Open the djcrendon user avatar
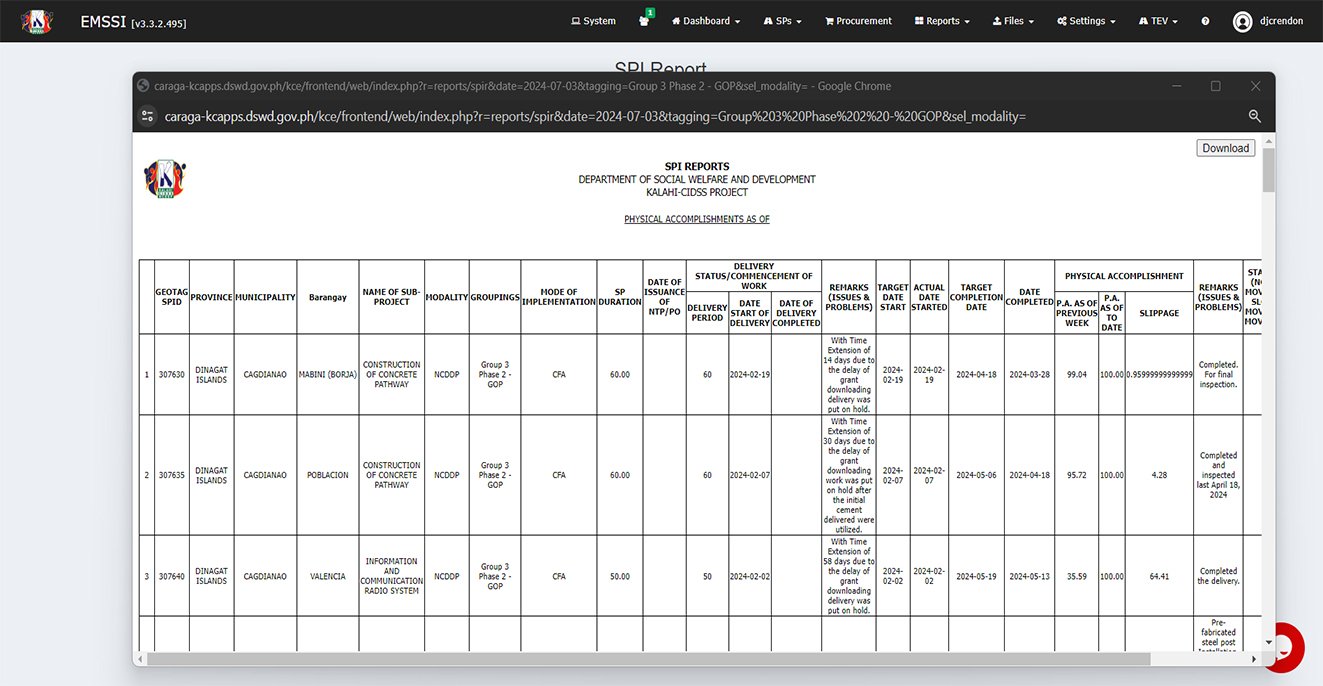 point(1241,21)
